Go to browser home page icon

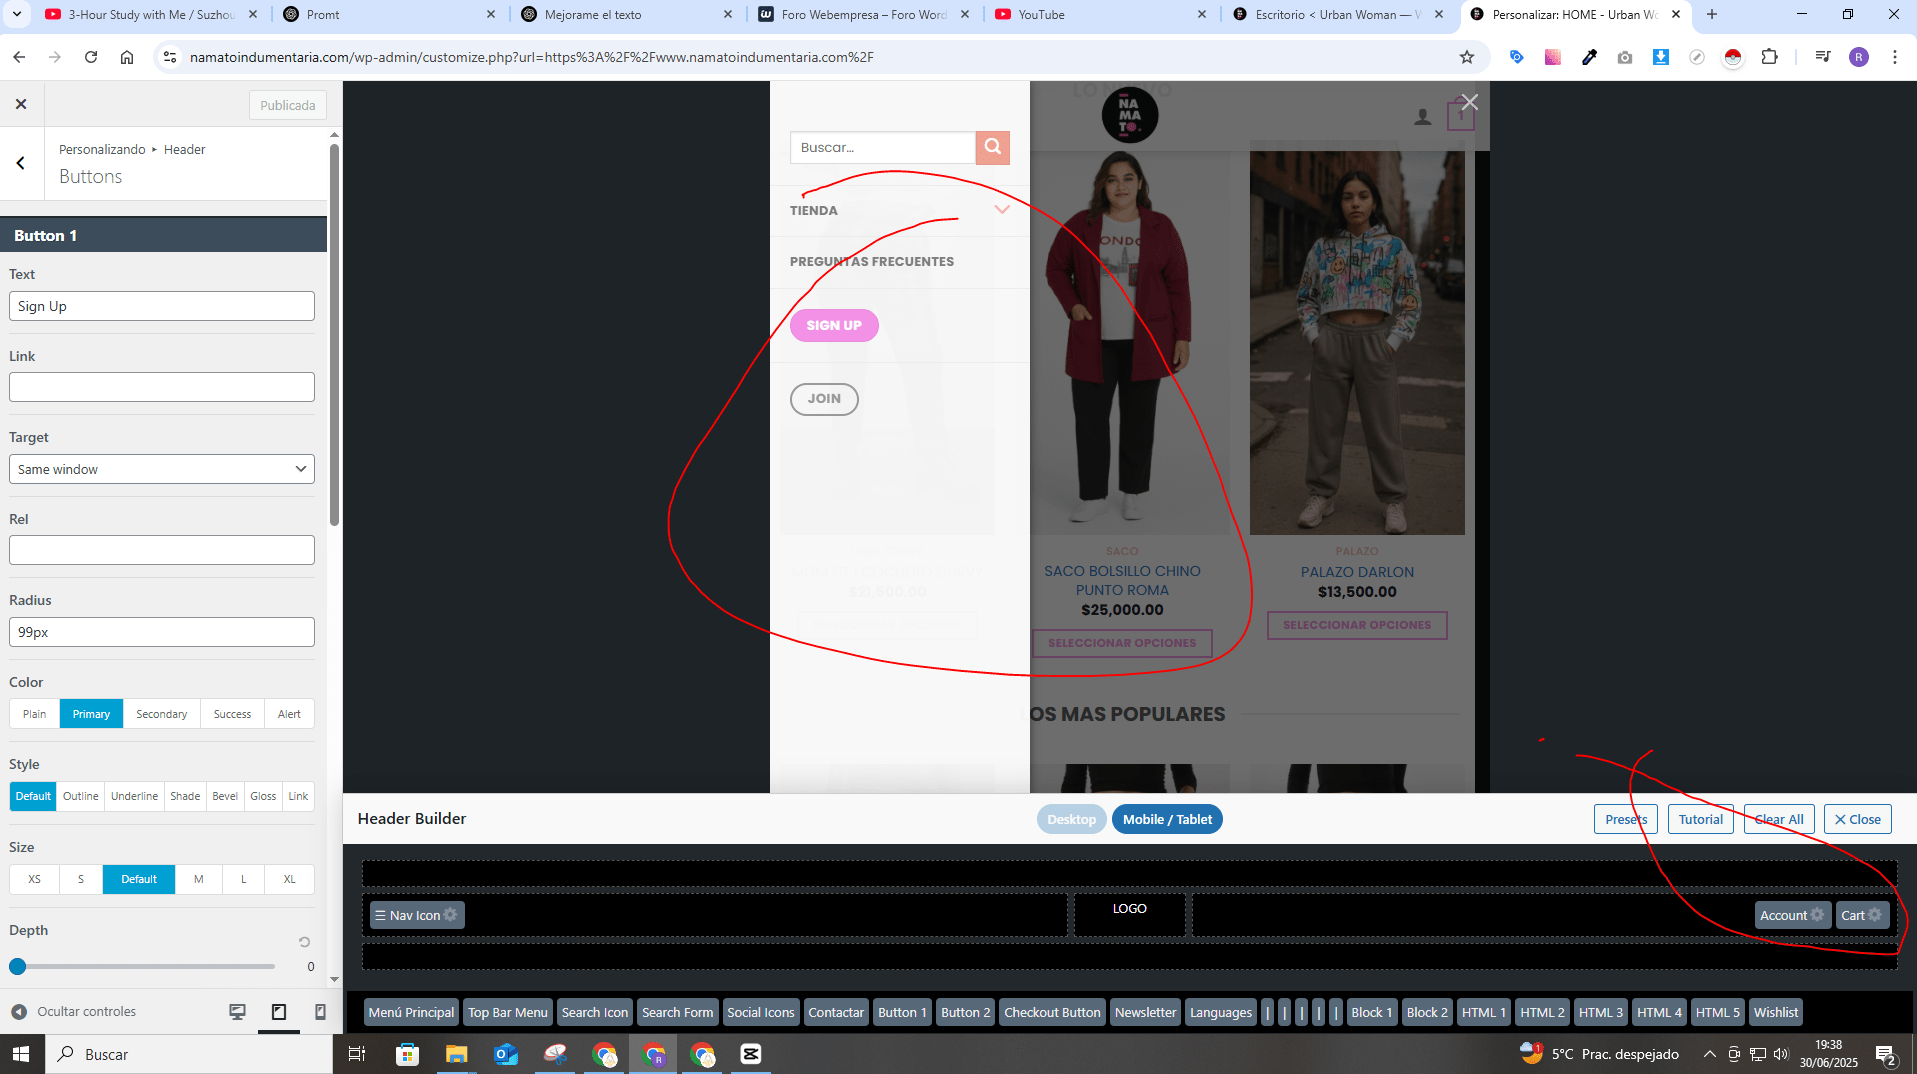pos(127,57)
